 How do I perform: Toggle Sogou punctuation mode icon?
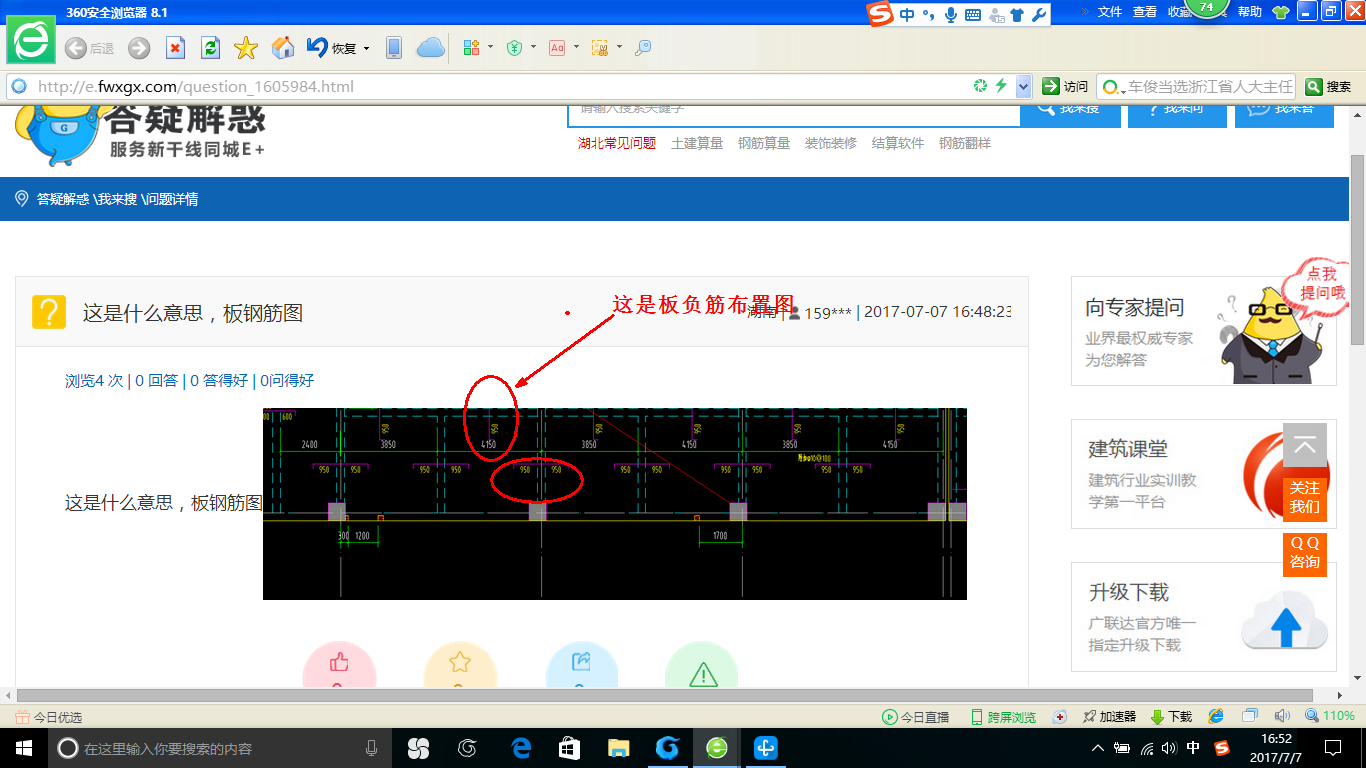coord(928,15)
